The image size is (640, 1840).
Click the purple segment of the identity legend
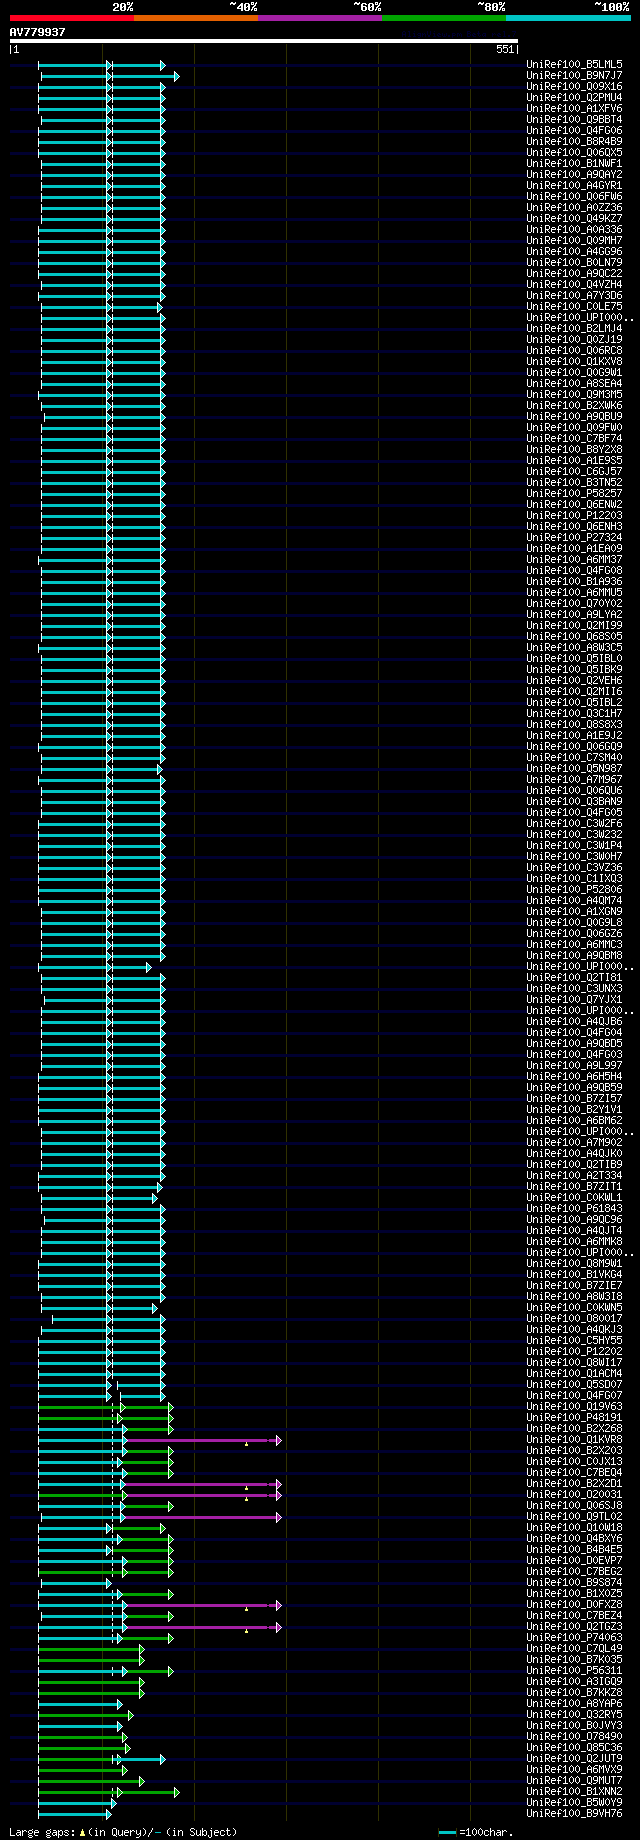coord(319,18)
